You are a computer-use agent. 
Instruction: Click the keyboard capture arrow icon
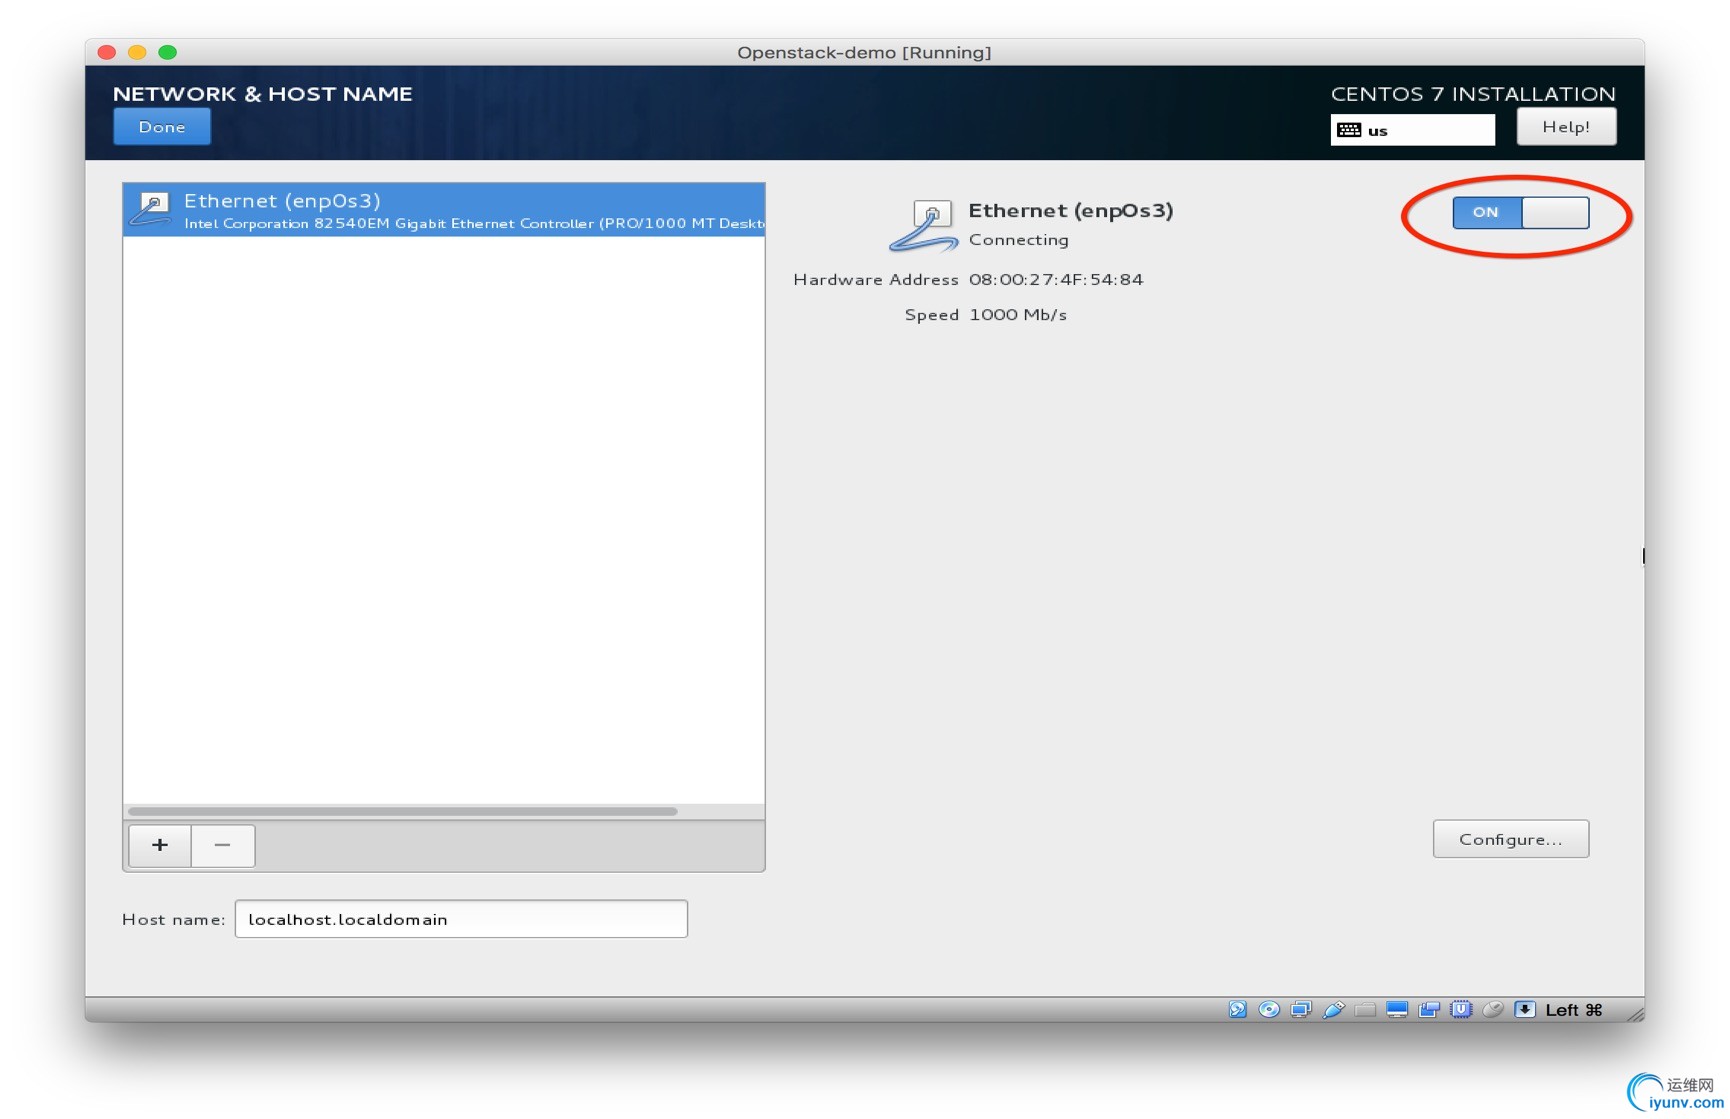tap(1525, 1010)
